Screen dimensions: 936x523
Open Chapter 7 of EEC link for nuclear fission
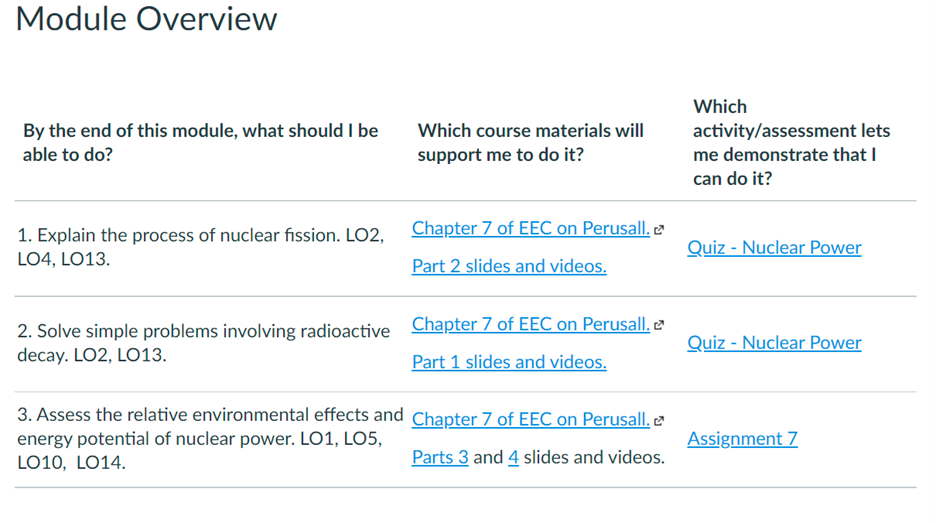click(x=530, y=228)
